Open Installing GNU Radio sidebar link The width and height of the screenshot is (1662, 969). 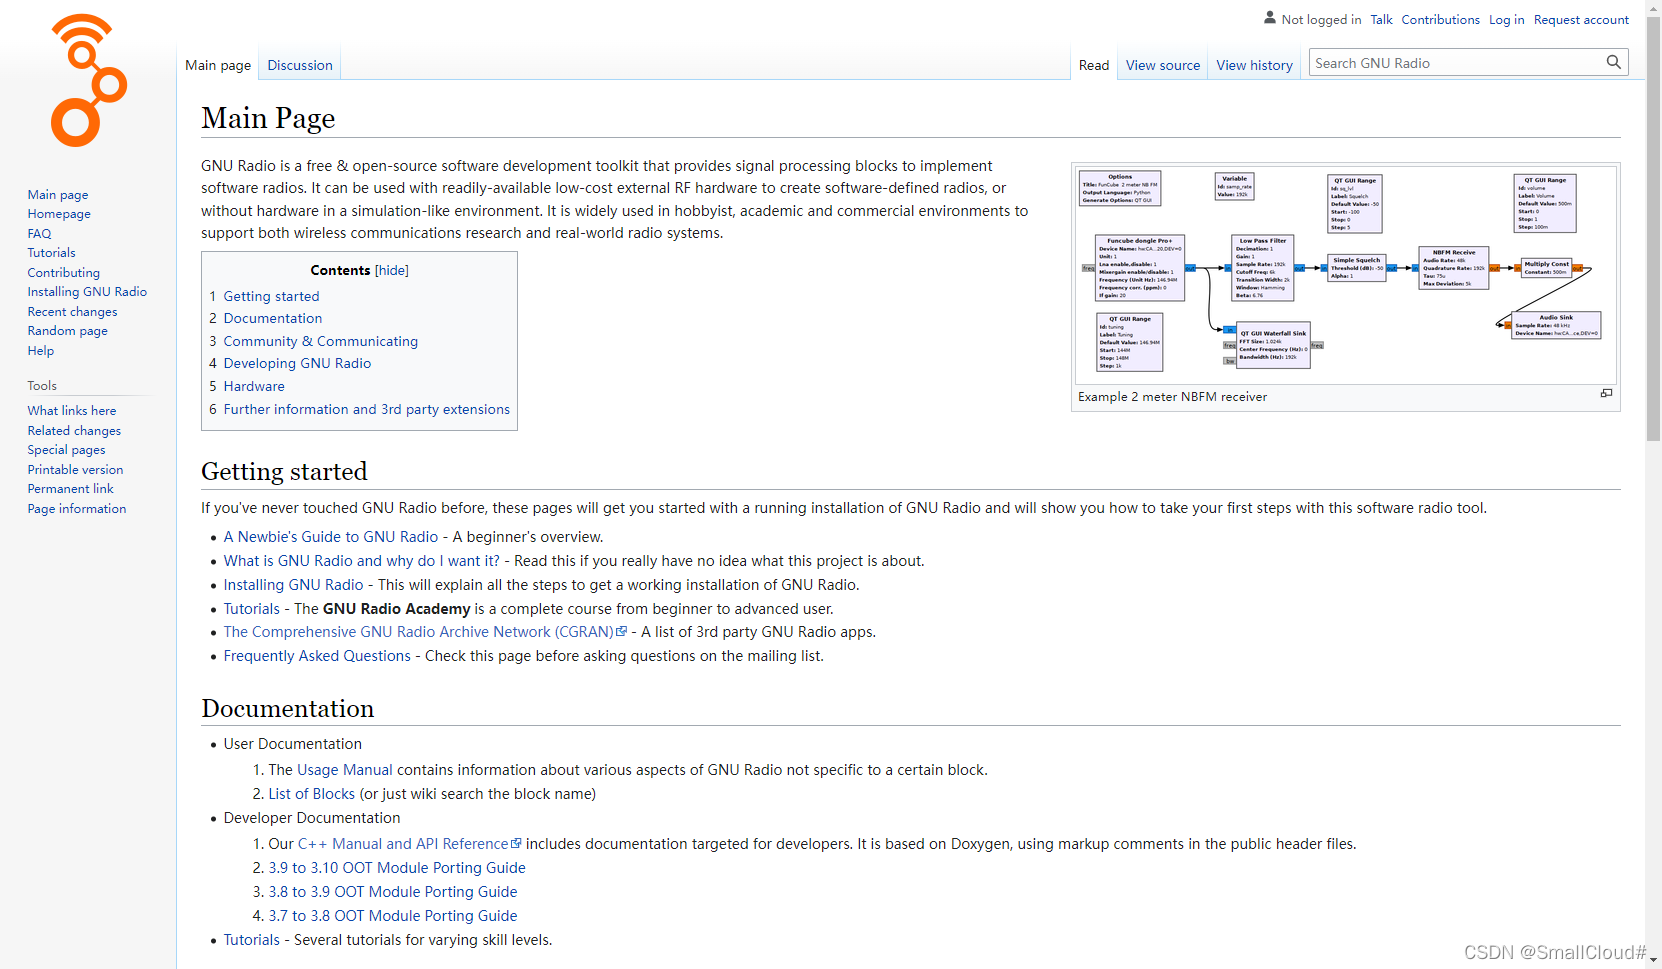pyautogui.click(x=87, y=292)
